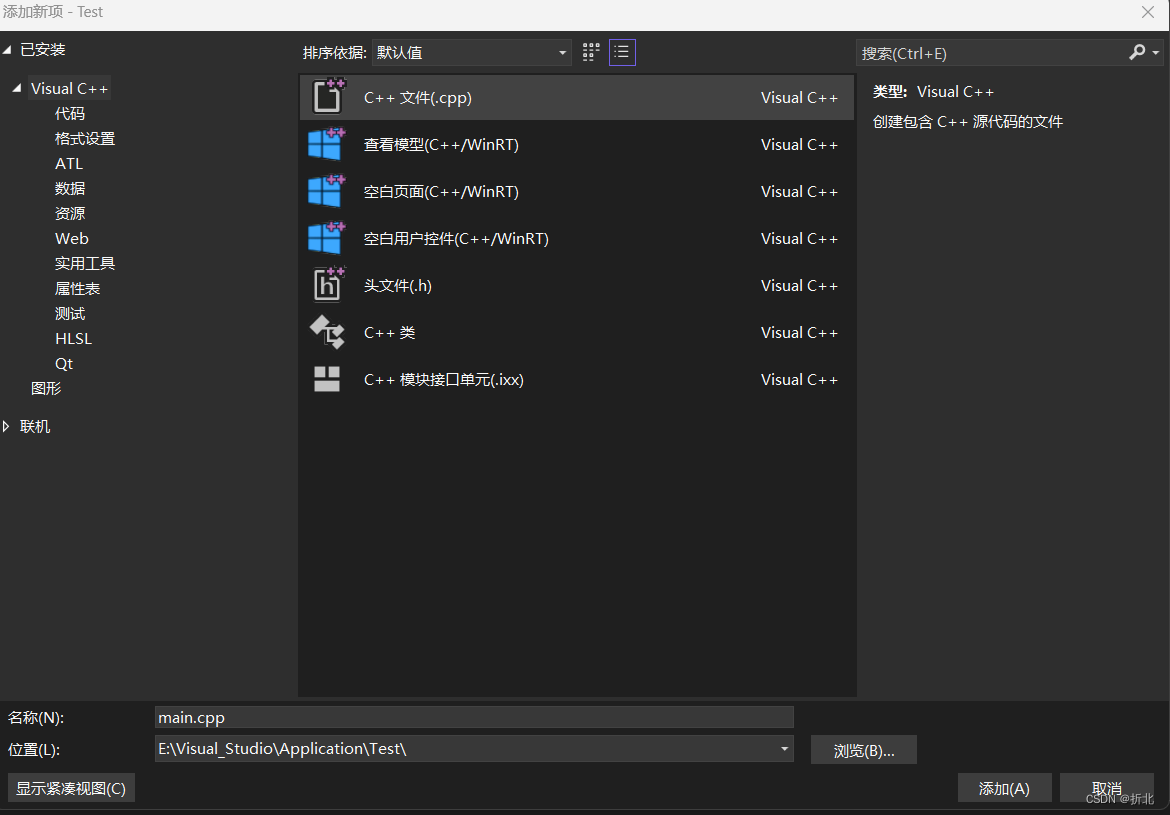
Task: Select the C++ 文件(.cpp) template text
Action: [418, 98]
